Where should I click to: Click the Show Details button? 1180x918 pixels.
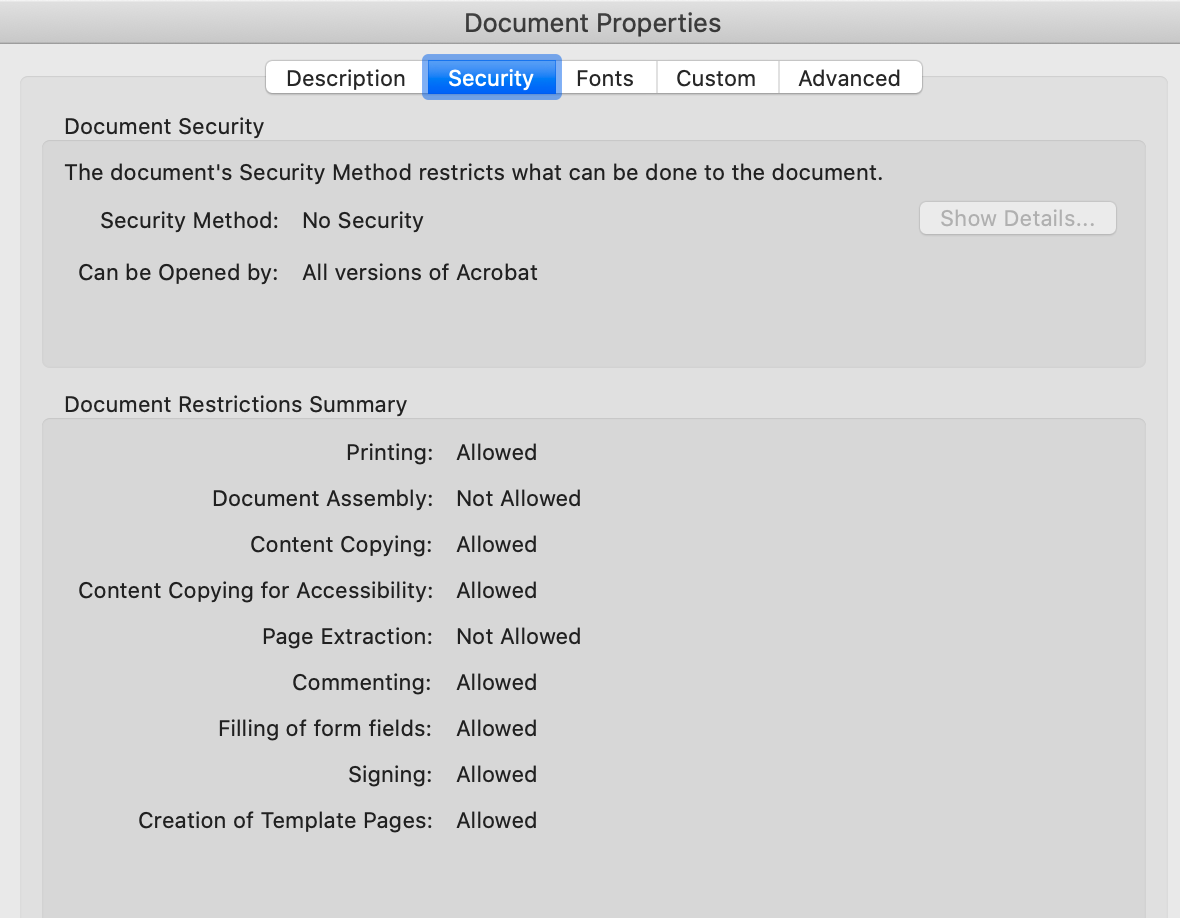click(x=1017, y=218)
